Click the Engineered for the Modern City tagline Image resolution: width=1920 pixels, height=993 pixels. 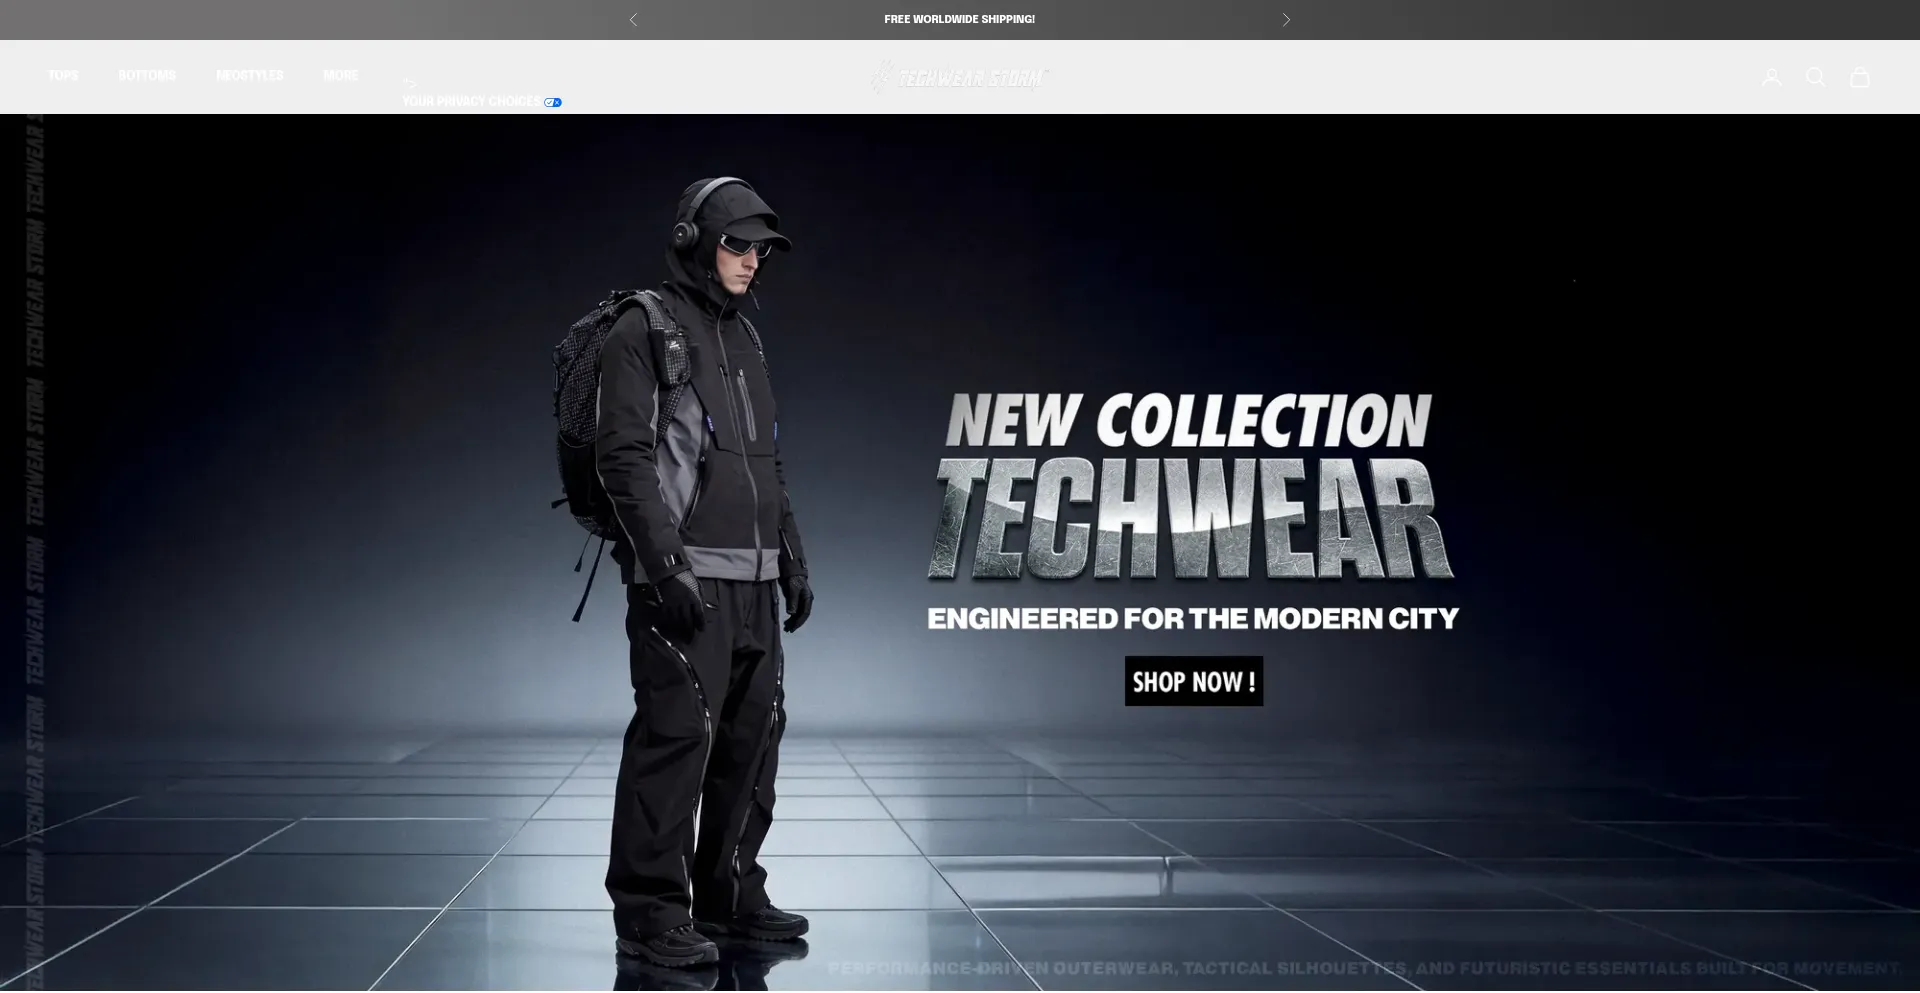[1193, 618]
